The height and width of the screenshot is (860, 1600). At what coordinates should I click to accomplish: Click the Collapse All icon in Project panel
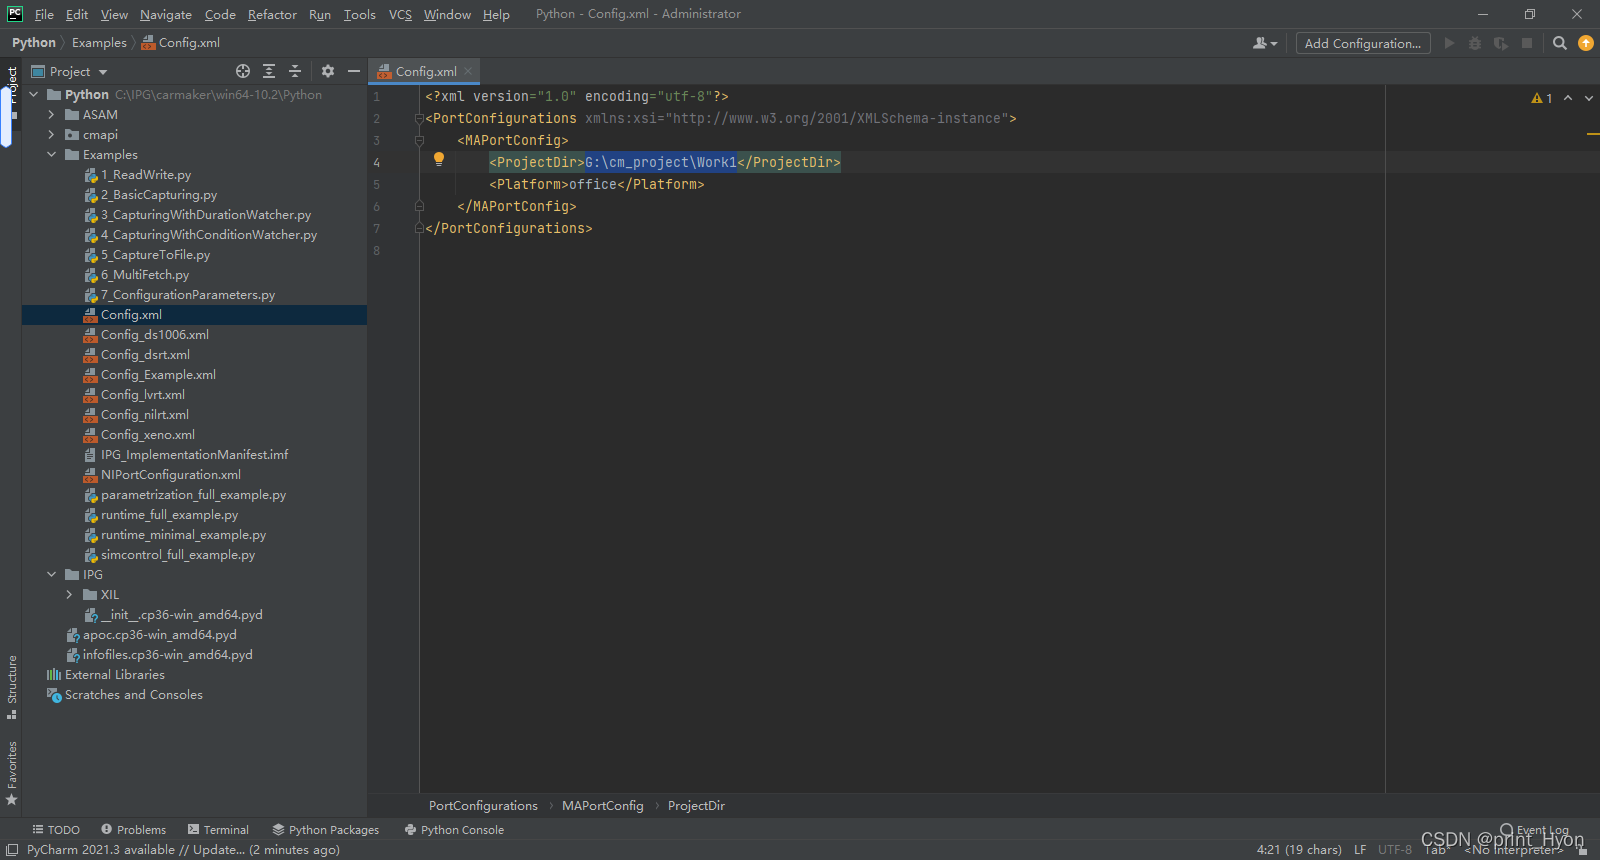point(295,71)
